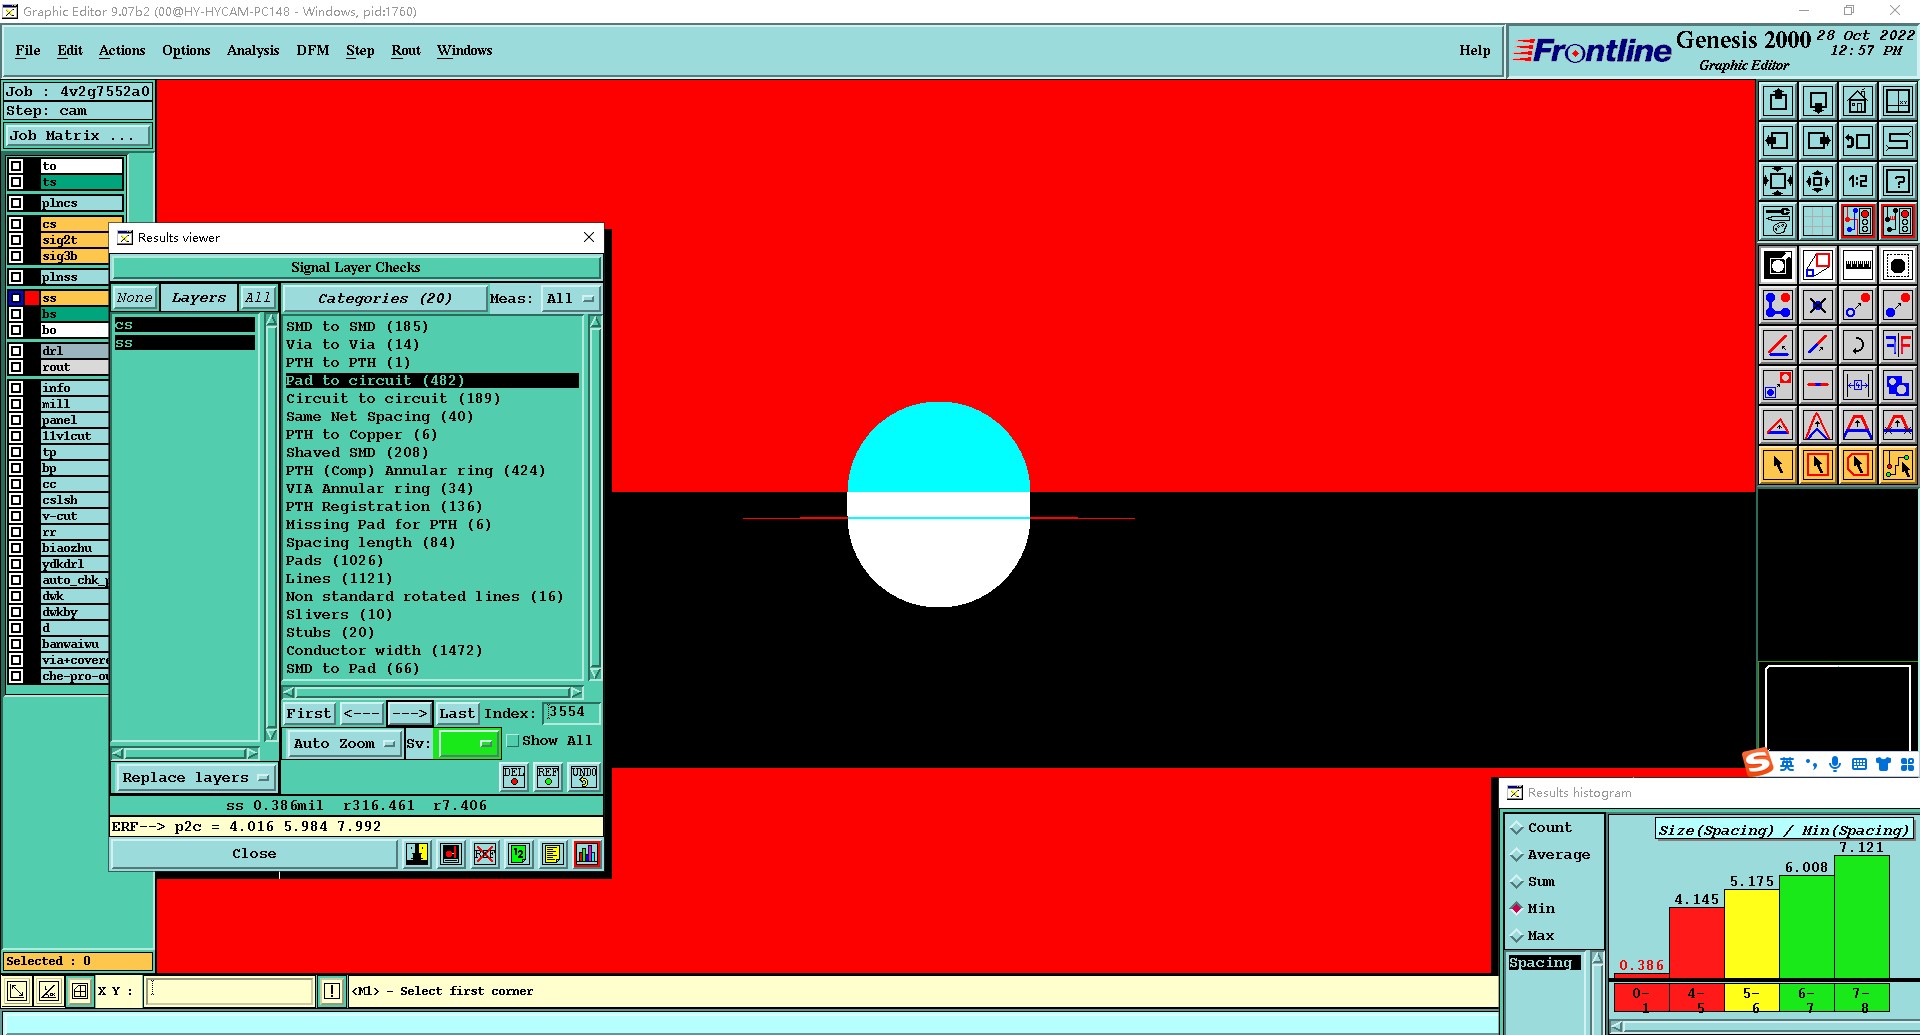This screenshot has height=1035, width=1920.
Task: Click the First result button
Action: tap(308, 713)
